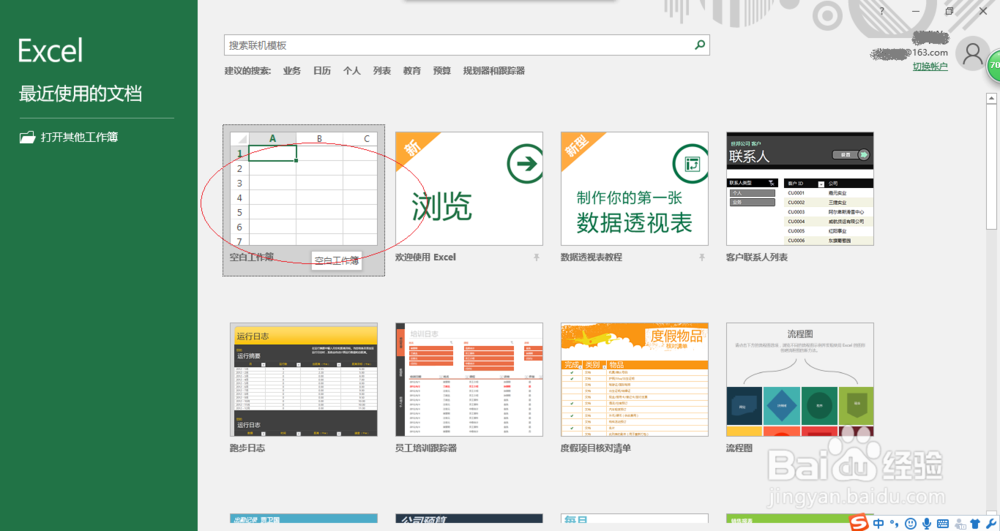Click the 客户联系人列表 caption text
The image size is (1000, 531).
click(x=757, y=258)
